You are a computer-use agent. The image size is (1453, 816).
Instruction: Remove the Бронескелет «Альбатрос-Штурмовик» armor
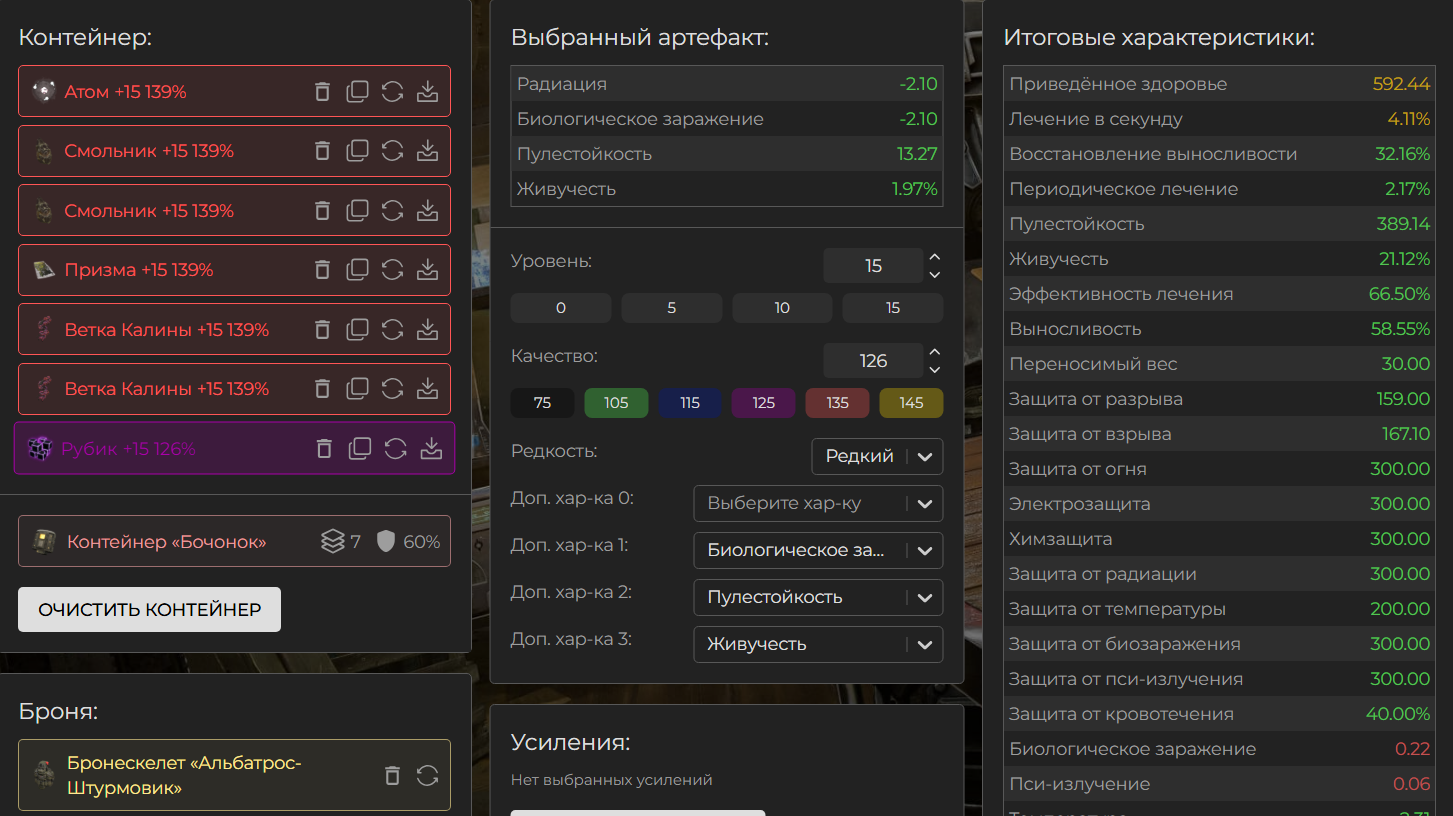tap(392, 775)
